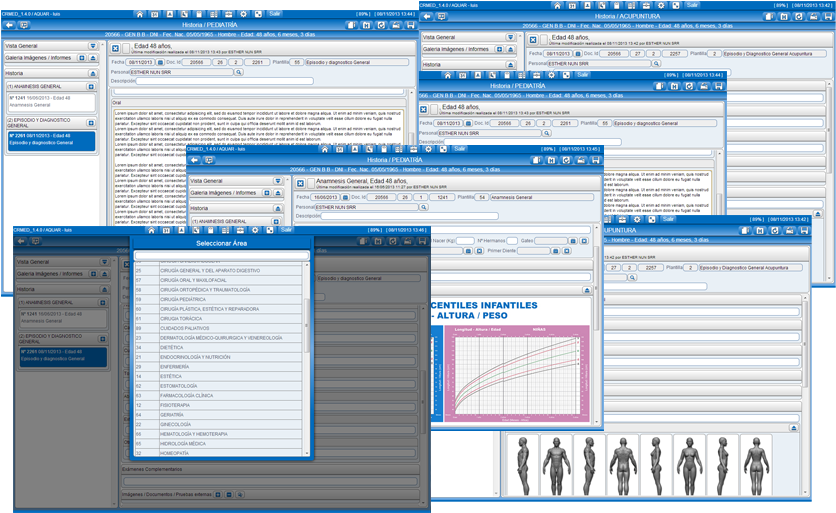Image resolution: width=836 pixels, height=513 pixels.
Task: Tick checkbox beside Edad 48 años in top-left window
Action: 126,49
